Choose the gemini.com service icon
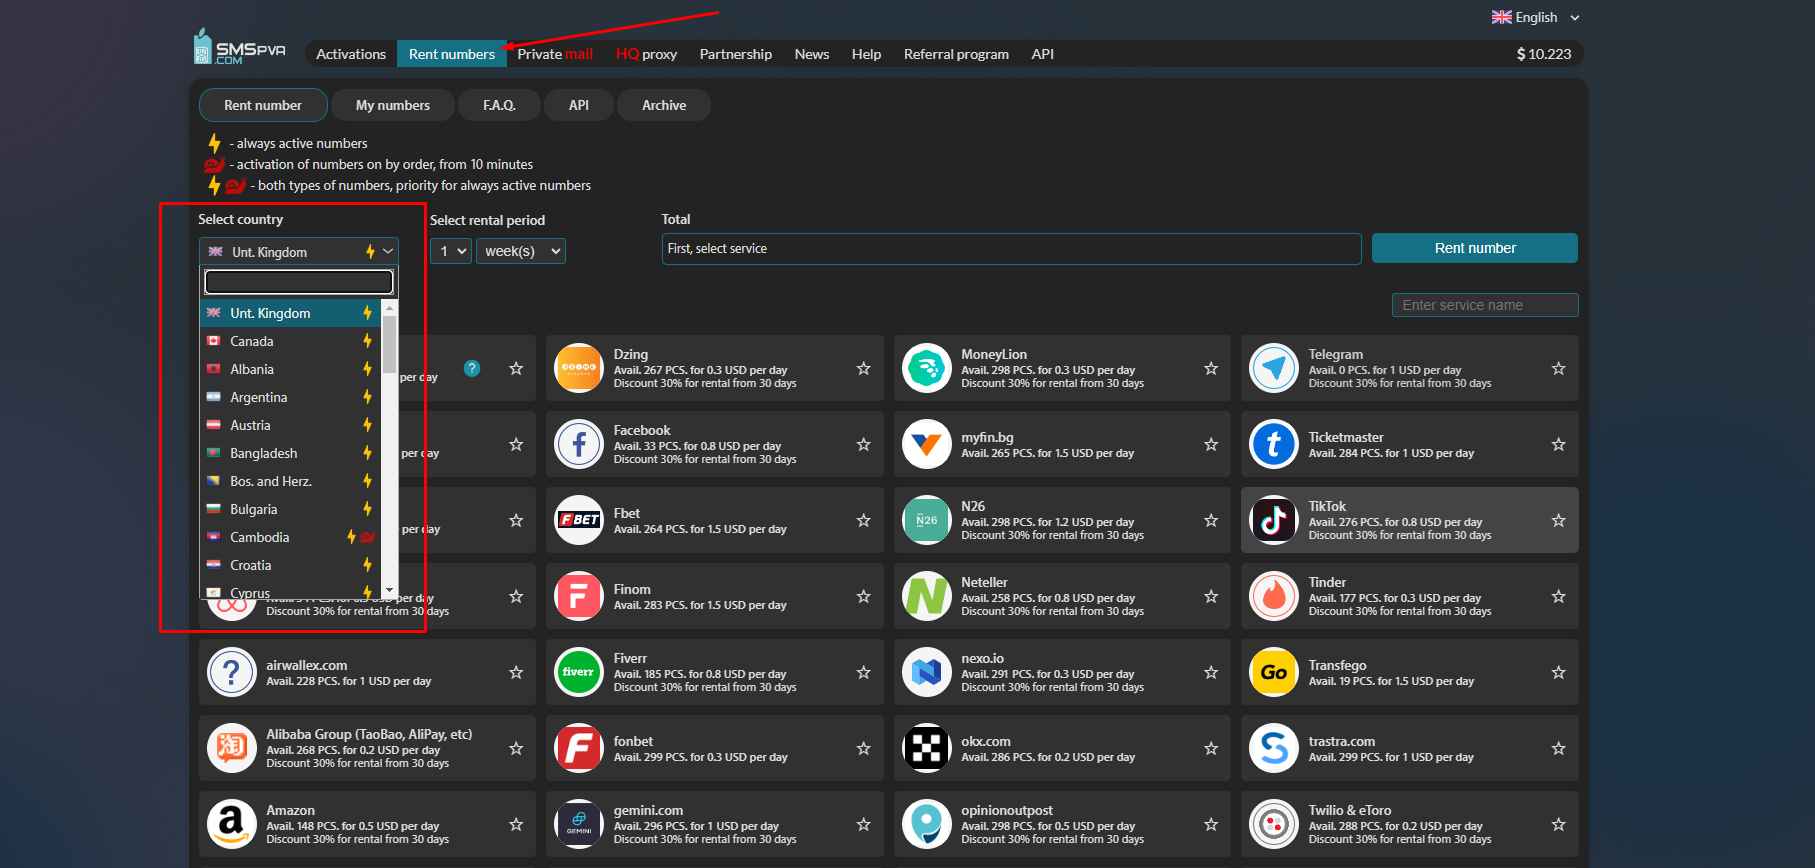This screenshot has width=1815, height=868. pyautogui.click(x=579, y=824)
